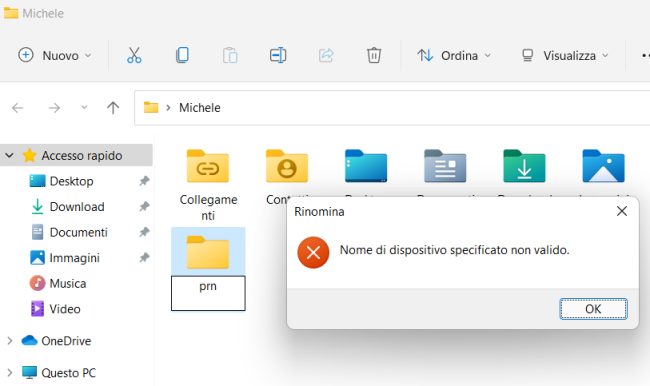Viewport: 650px width, 386px height.
Task: Select the Immagini pictures folder icon
Action: [x=603, y=166]
